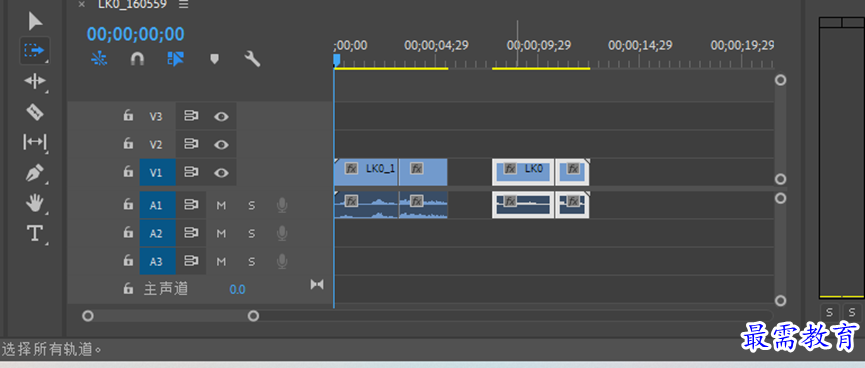Toggle Linked Selection button

click(175, 59)
